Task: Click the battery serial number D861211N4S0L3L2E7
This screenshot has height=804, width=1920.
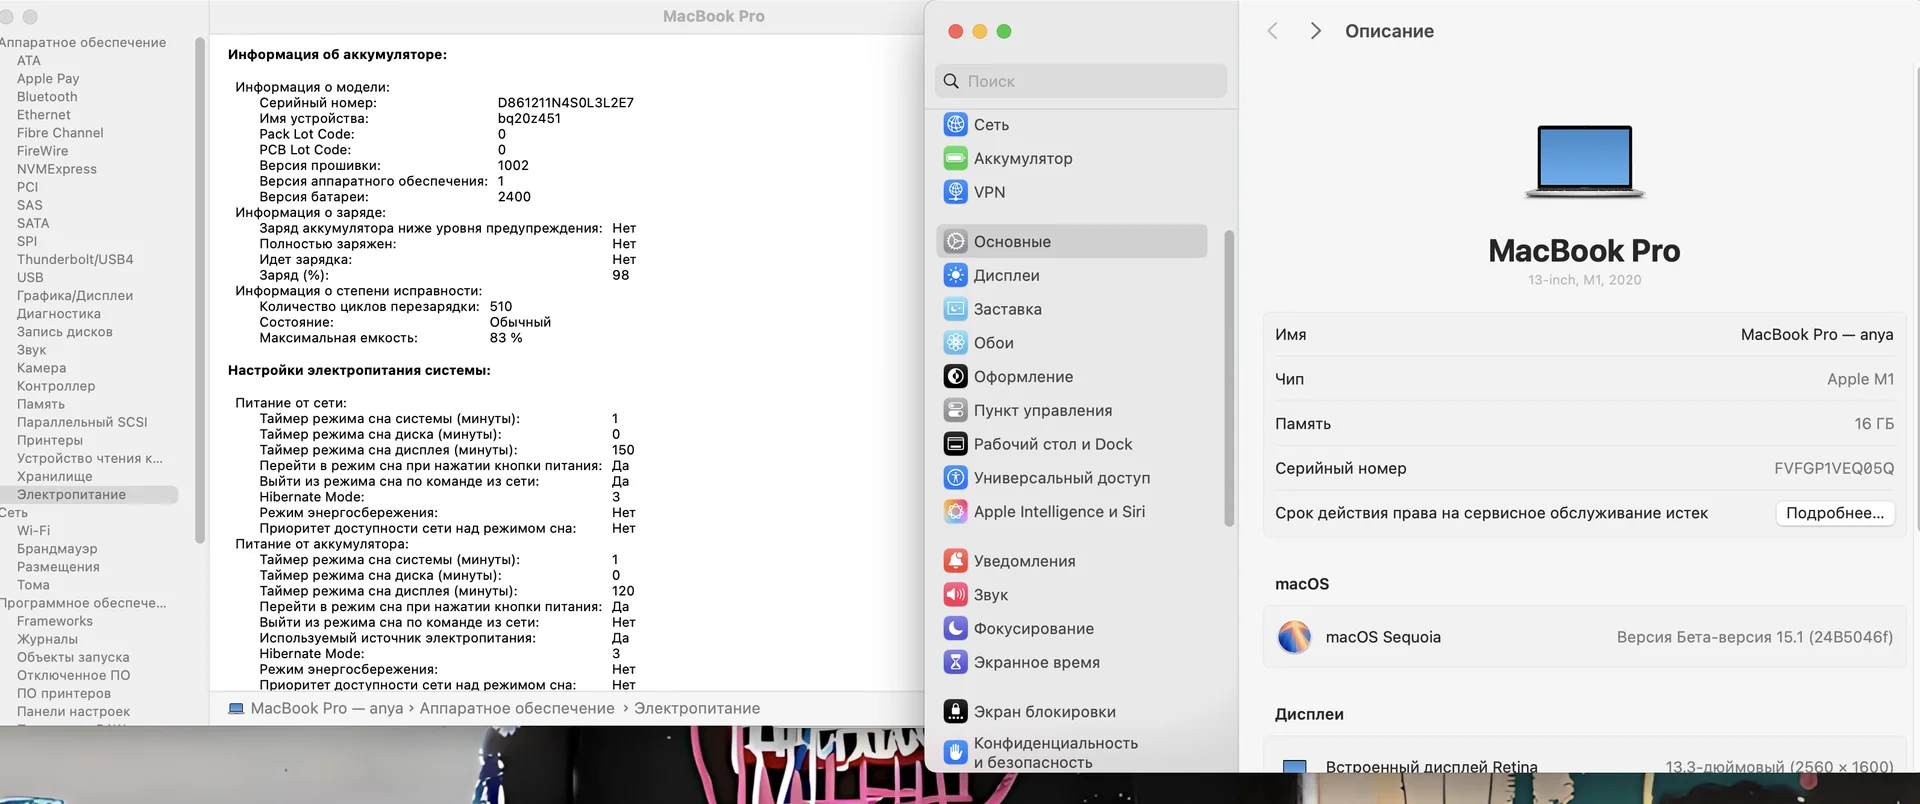Action: 566,103
